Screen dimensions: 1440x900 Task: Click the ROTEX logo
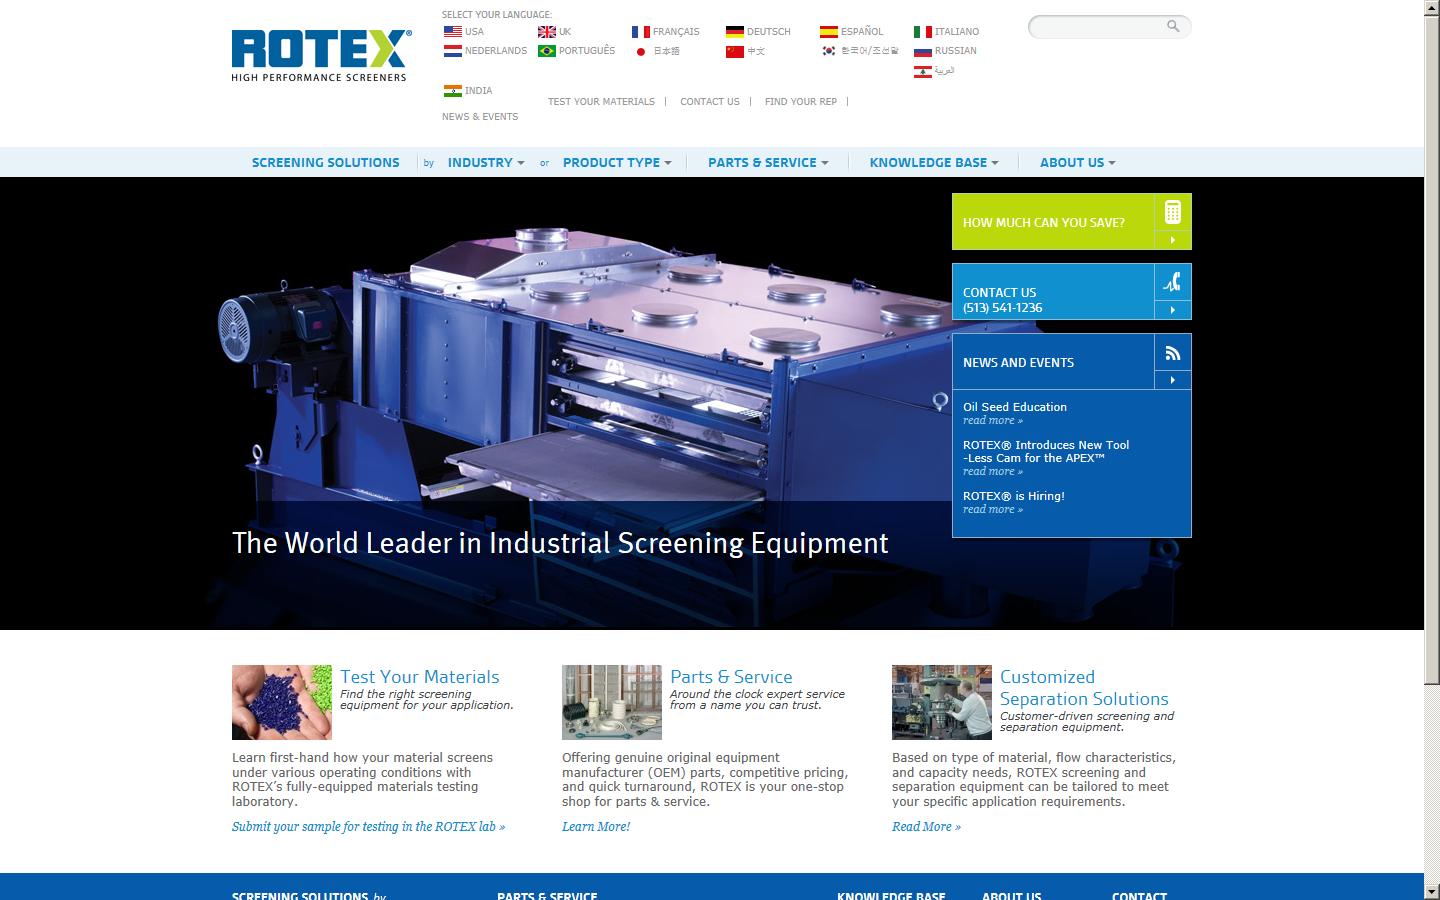[x=318, y=50]
